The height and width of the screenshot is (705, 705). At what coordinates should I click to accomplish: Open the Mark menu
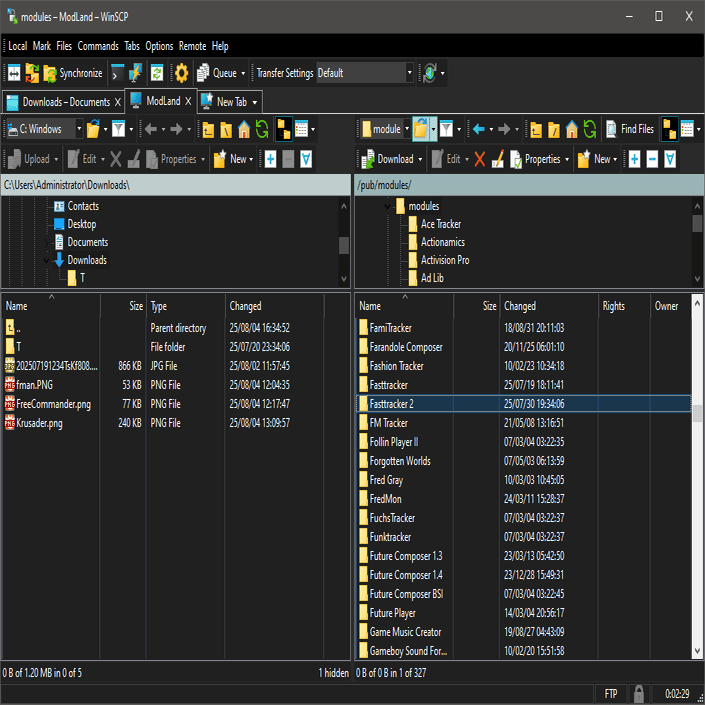(x=42, y=46)
